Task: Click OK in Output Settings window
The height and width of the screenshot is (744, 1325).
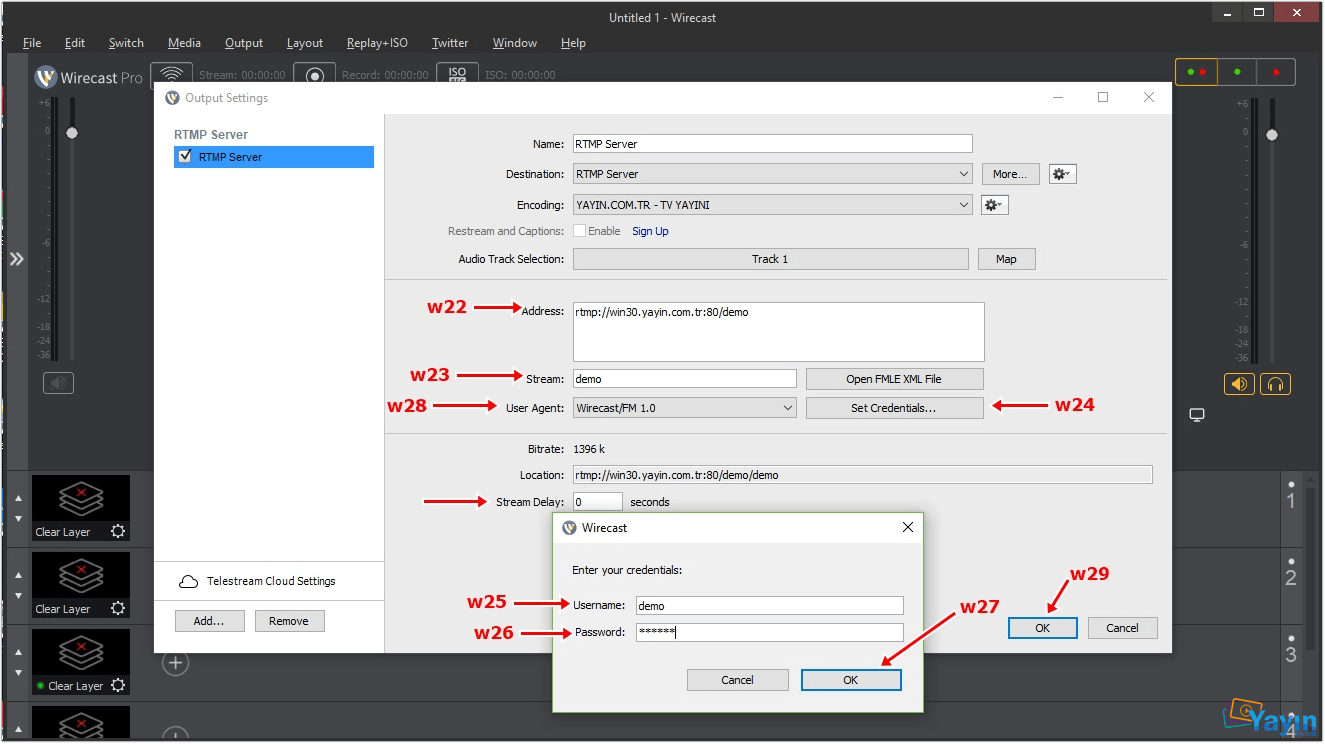Action: (1043, 628)
